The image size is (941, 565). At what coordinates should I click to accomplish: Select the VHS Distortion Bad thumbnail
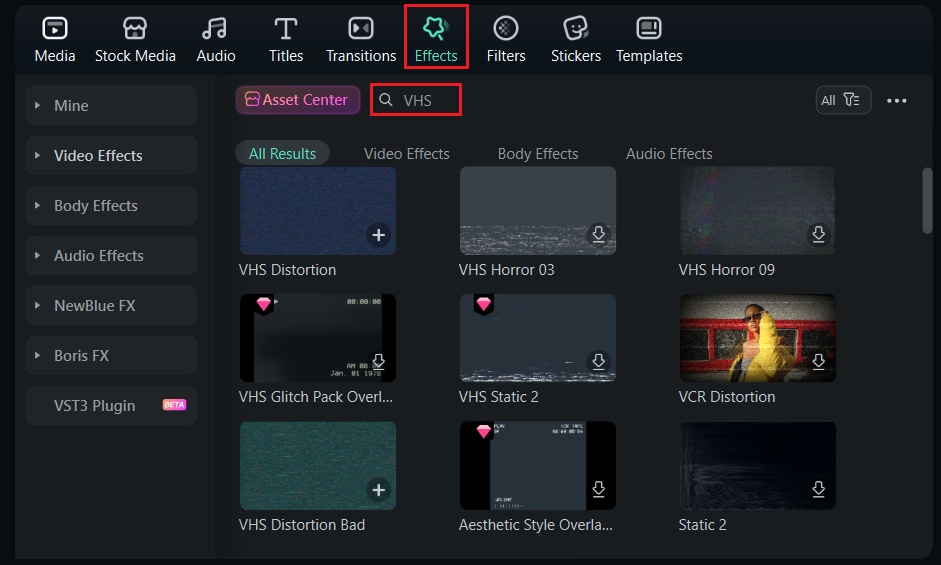click(317, 465)
